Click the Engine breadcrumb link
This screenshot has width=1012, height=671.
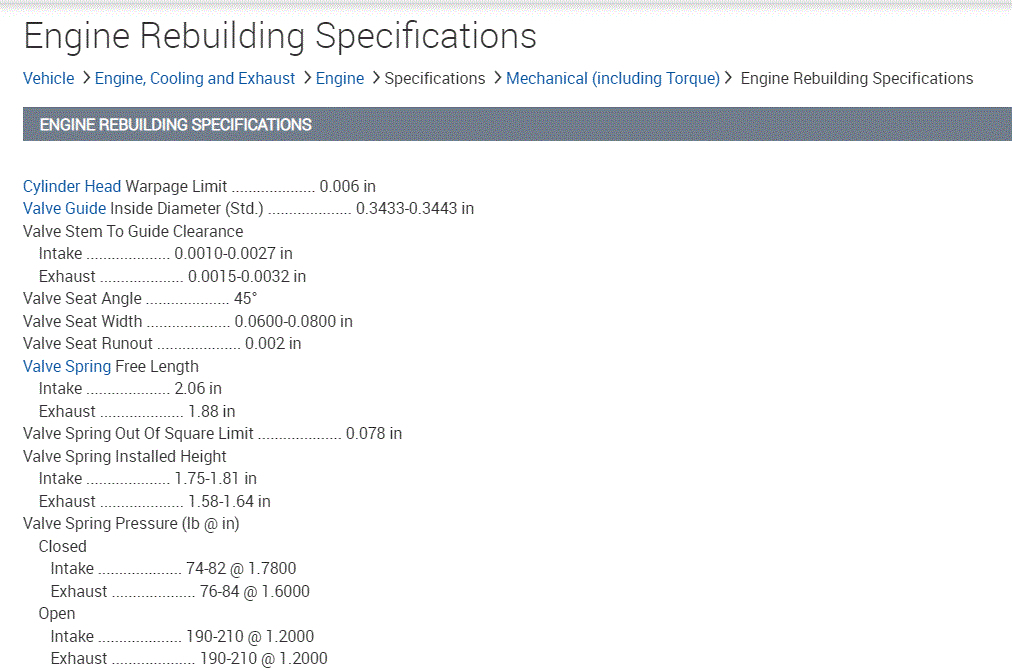340,78
